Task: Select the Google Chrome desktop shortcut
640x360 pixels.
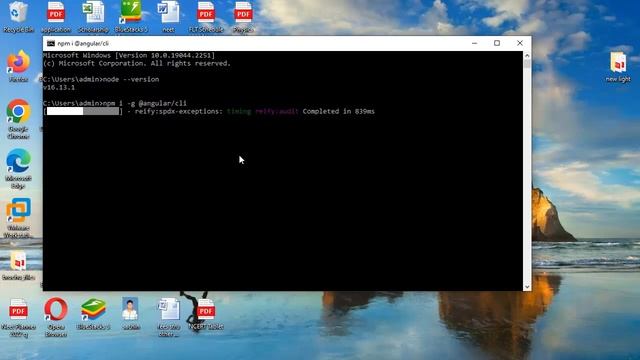Action: pyautogui.click(x=18, y=118)
